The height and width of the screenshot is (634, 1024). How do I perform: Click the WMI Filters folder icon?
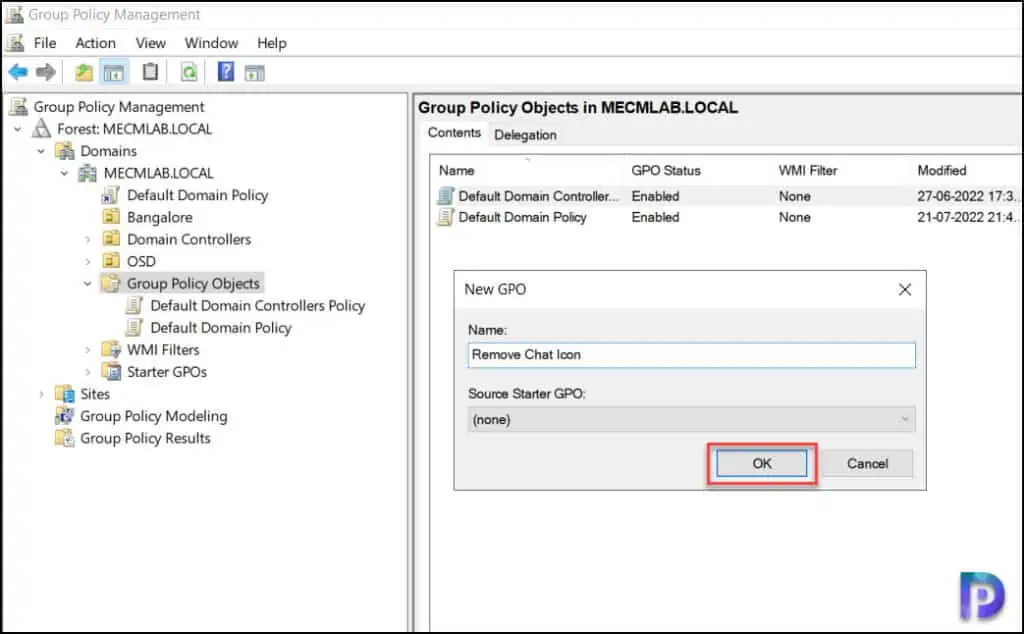pyautogui.click(x=111, y=349)
